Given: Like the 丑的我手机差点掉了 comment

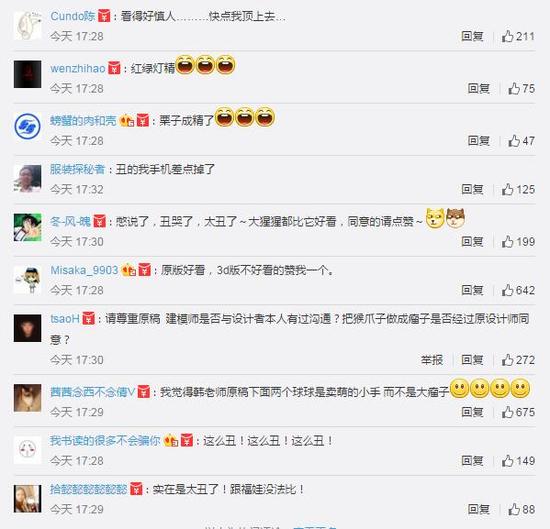Looking at the screenshot, I should click(507, 190).
